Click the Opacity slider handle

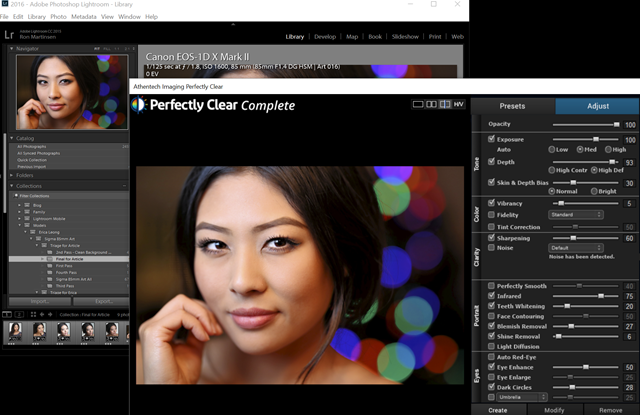click(x=616, y=124)
